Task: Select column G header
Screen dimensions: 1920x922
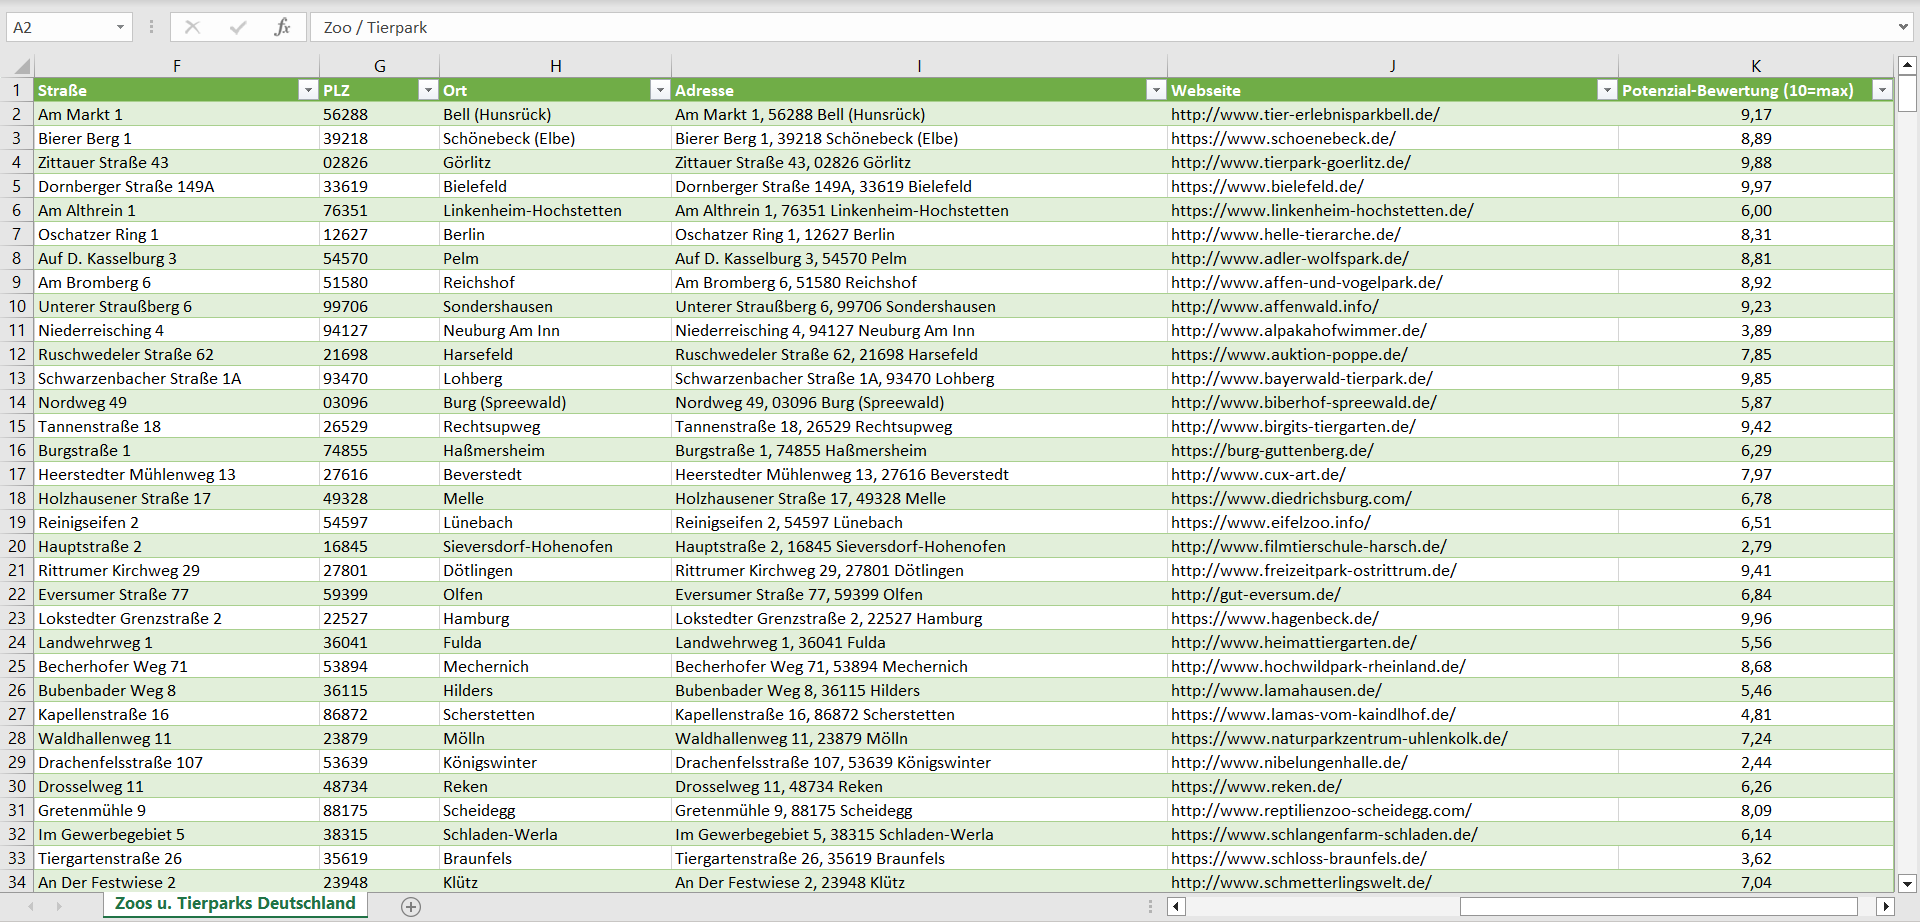Action: coord(380,66)
